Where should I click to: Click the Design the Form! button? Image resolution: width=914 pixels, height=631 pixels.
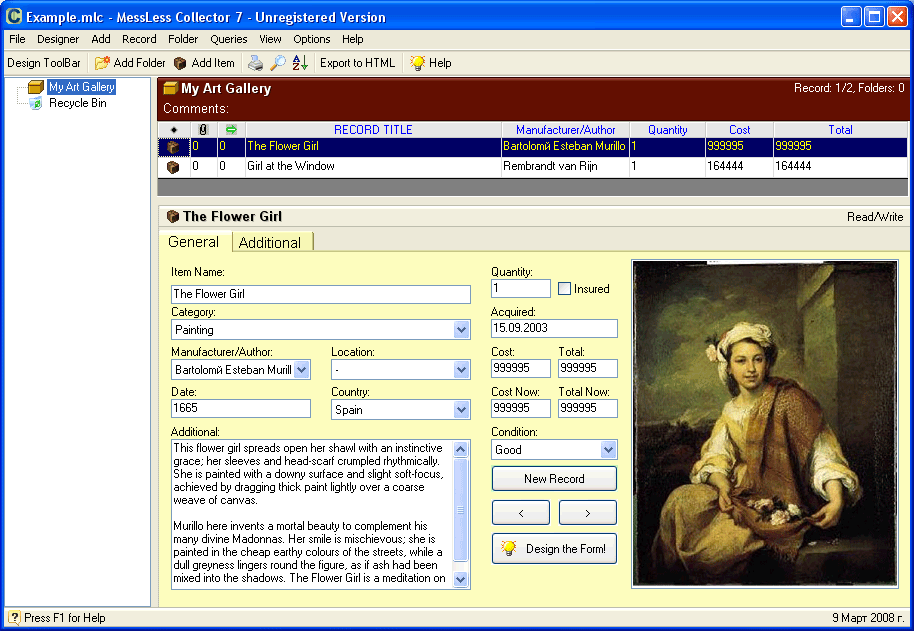pyautogui.click(x=554, y=549)
